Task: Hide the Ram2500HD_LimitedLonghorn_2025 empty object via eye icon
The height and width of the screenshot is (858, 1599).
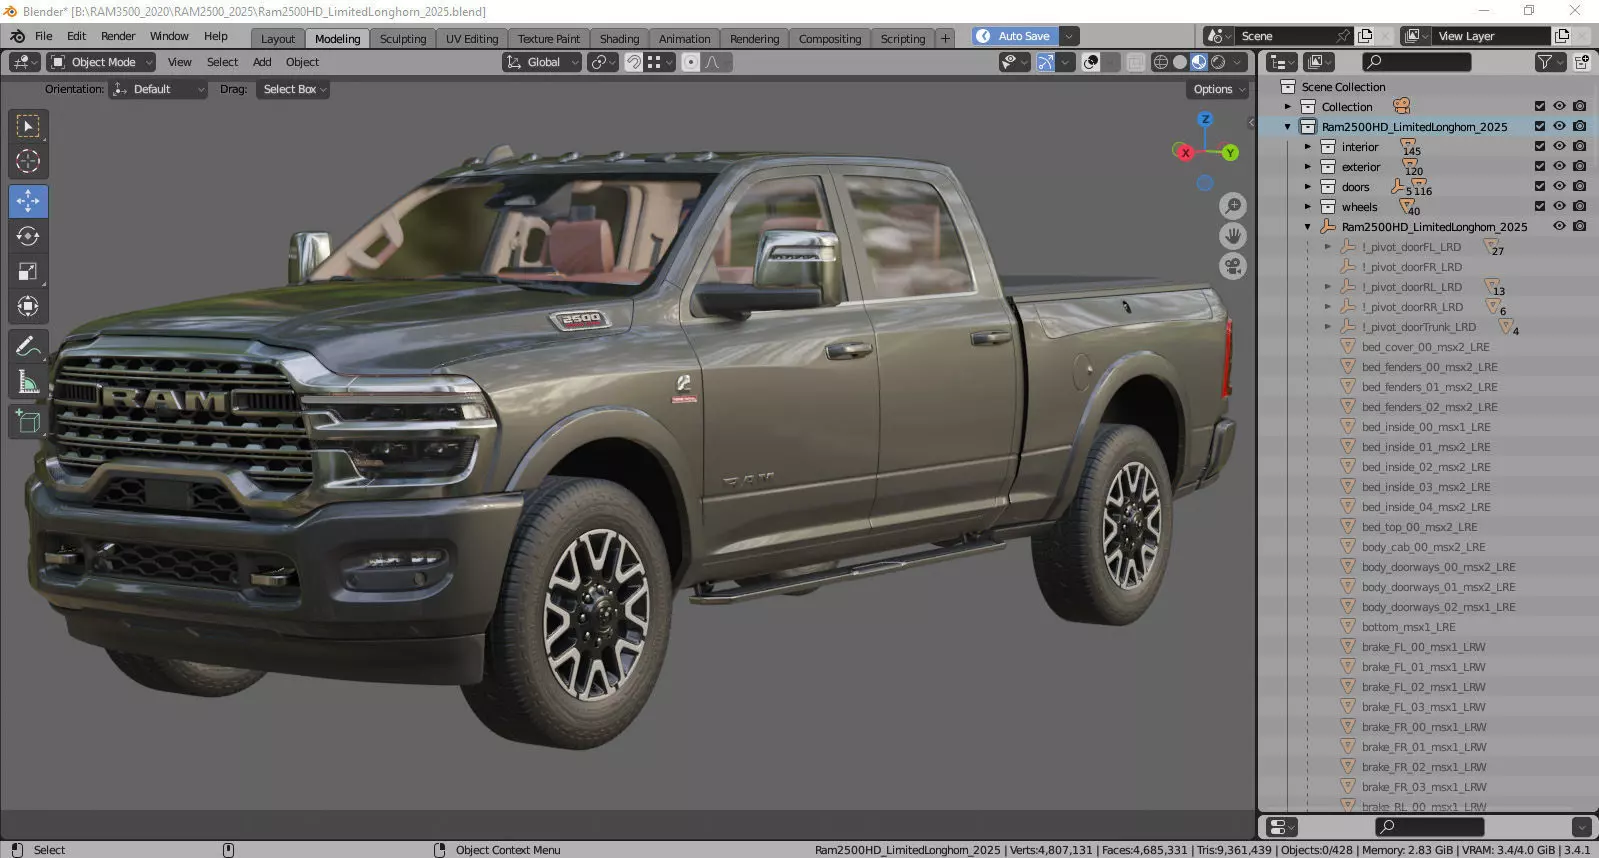Action: pyautogui.click(x=1559, y=226)
